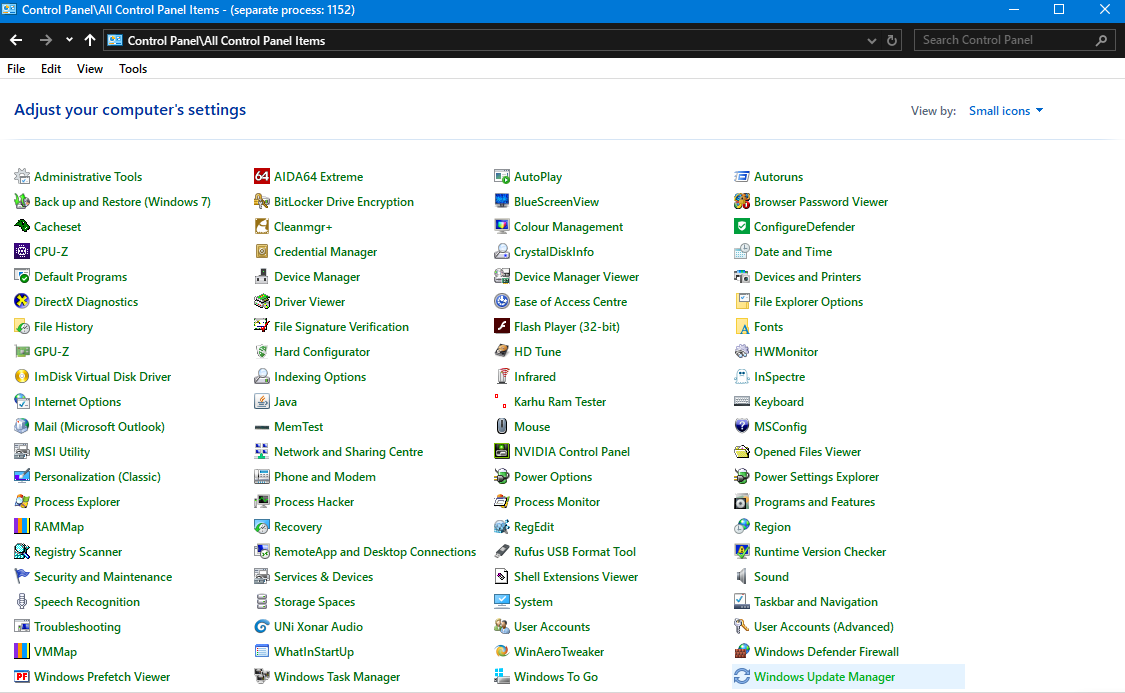Open CrystalDiskInfo link

pos(554,252)
